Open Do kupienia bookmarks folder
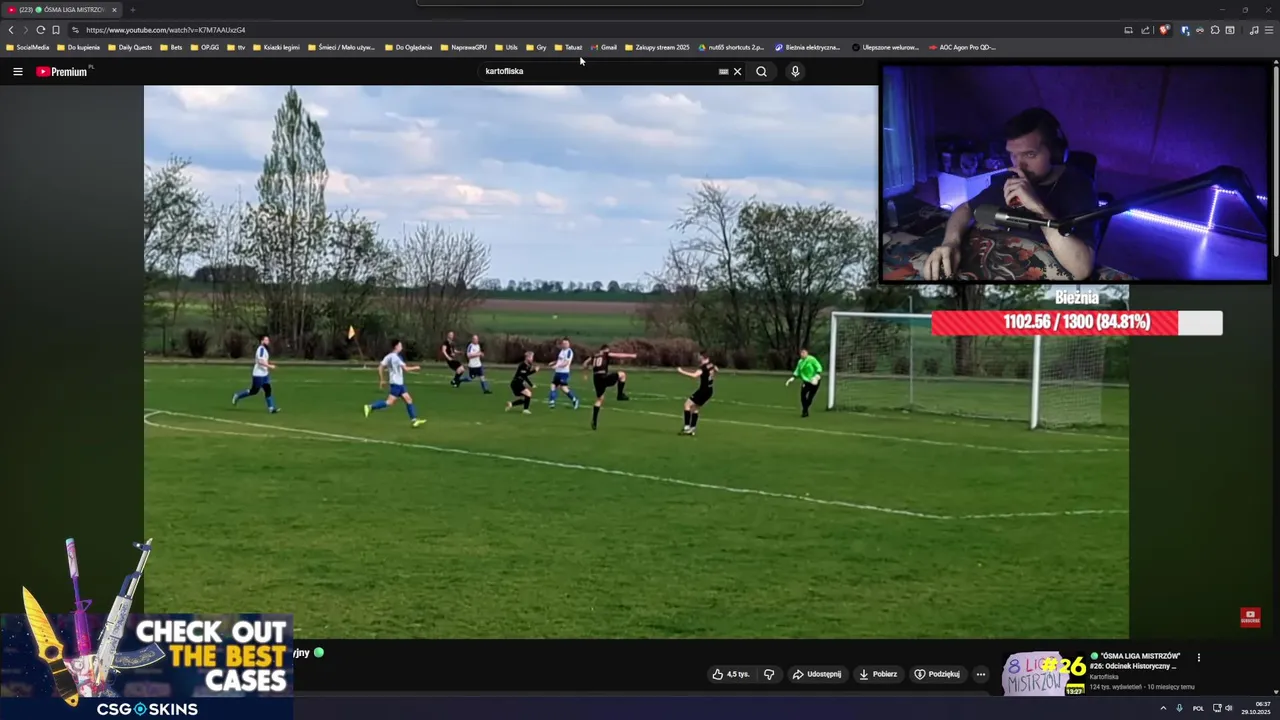Screen dimensions: 1280x720 point(78,47)
